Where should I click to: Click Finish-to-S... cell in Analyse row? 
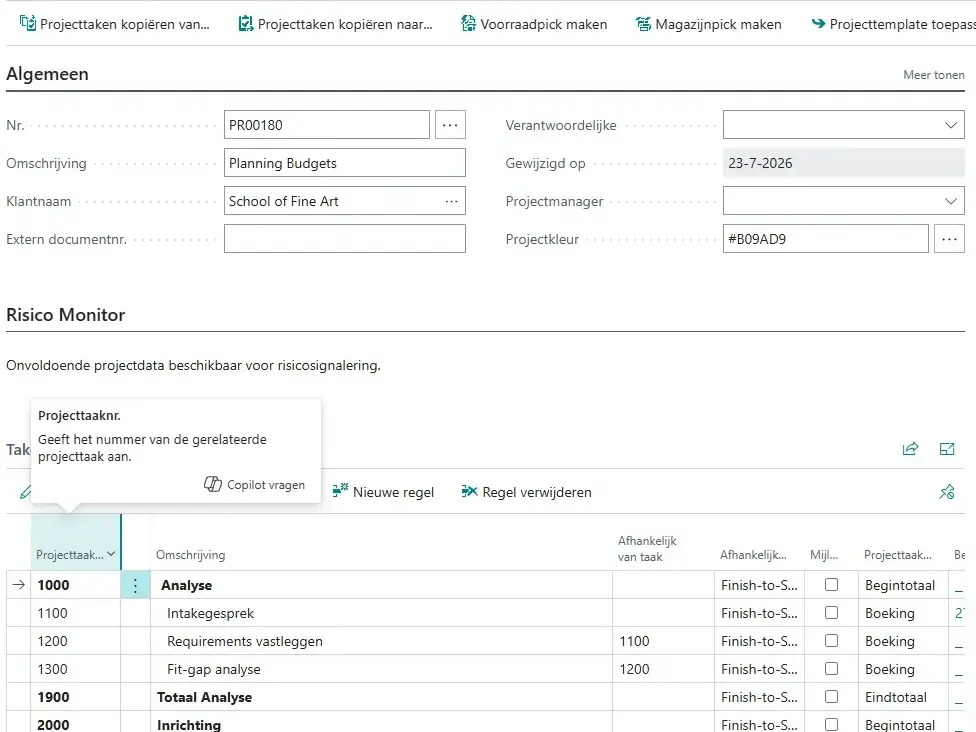coord(759,585)
